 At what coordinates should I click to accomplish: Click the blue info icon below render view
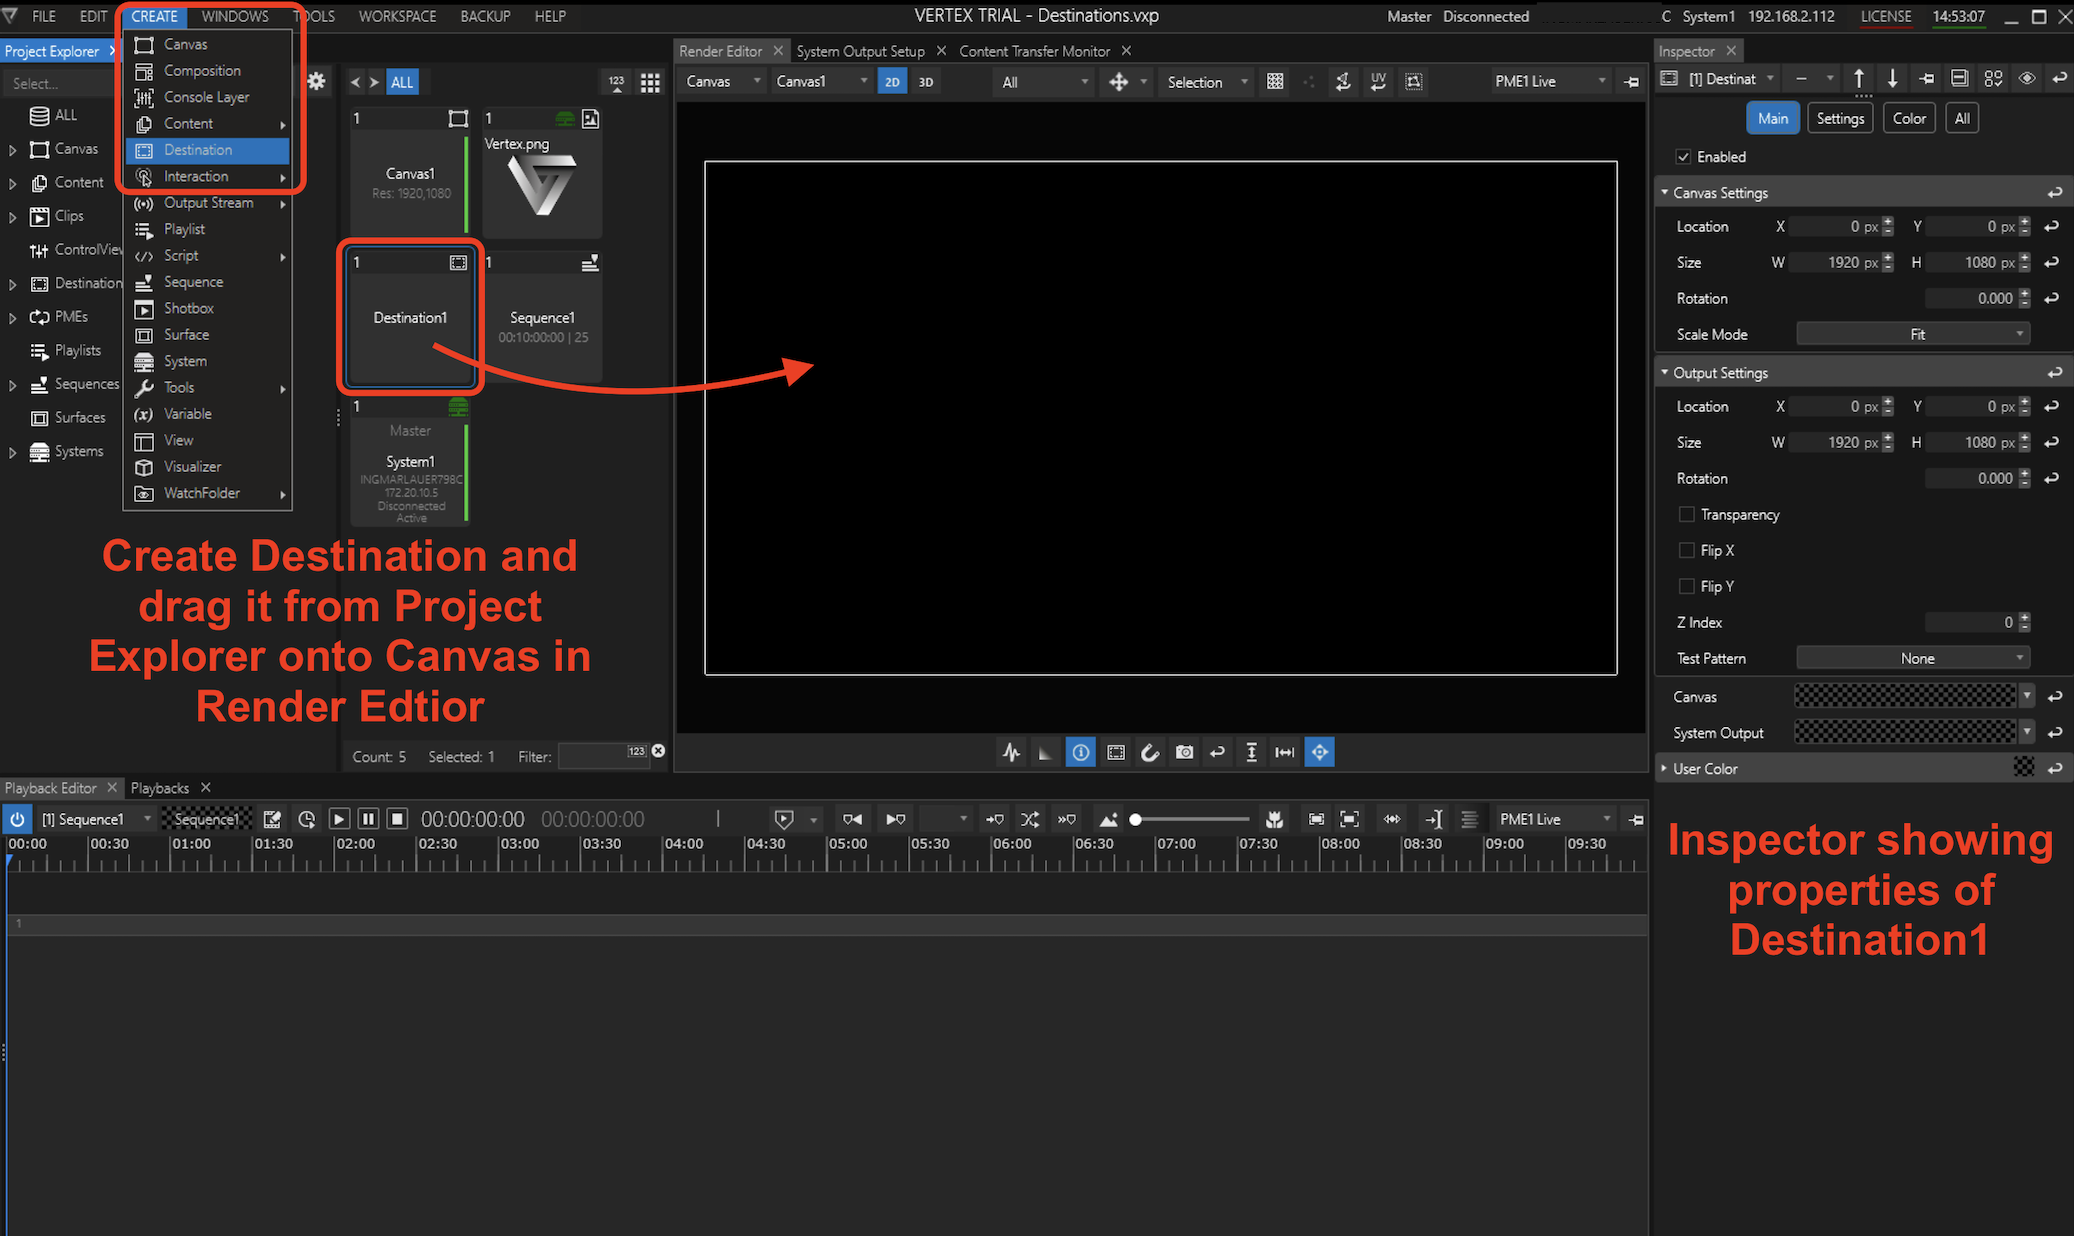1081,752
